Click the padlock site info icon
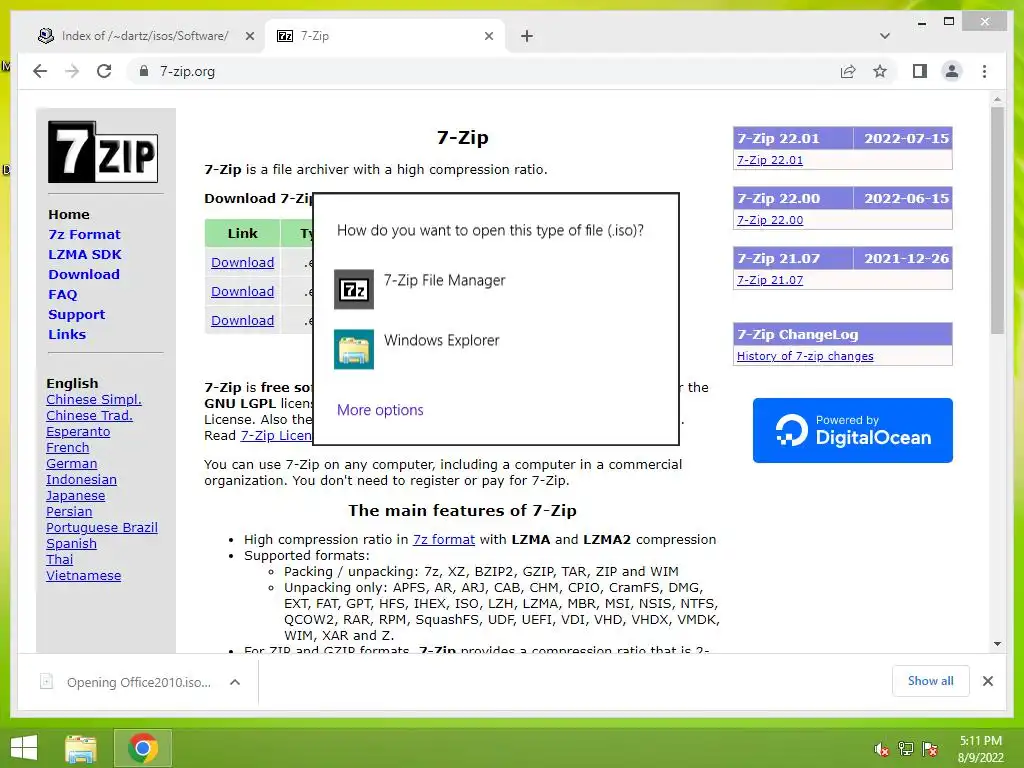 tap(144, 71)
